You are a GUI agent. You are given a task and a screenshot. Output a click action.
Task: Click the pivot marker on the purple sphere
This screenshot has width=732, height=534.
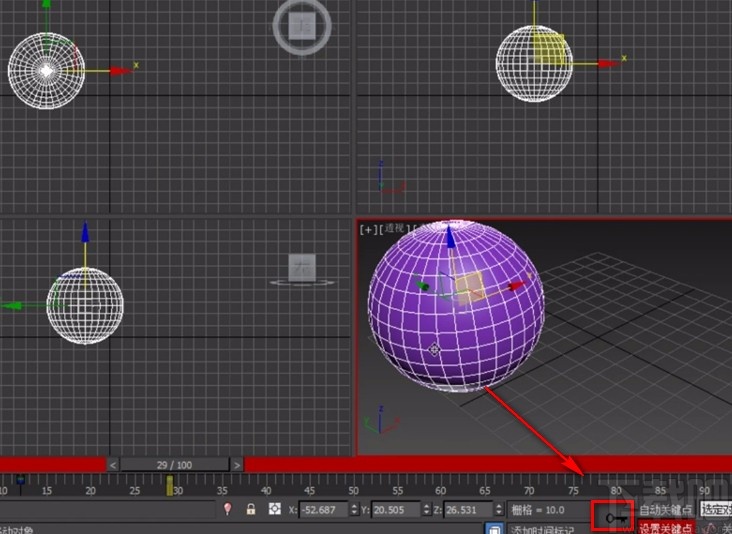pyautogui.click(x=434, y=349)
